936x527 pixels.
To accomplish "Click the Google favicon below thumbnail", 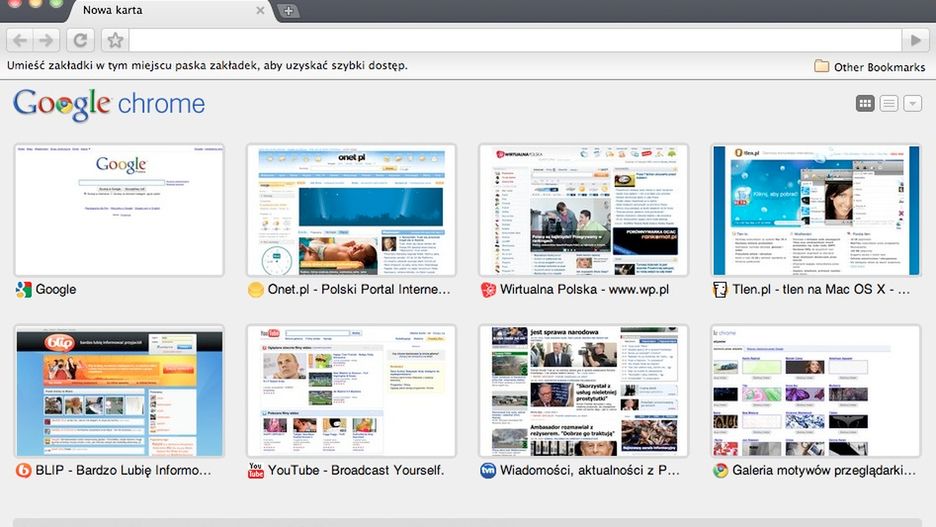I will [23, 290].
